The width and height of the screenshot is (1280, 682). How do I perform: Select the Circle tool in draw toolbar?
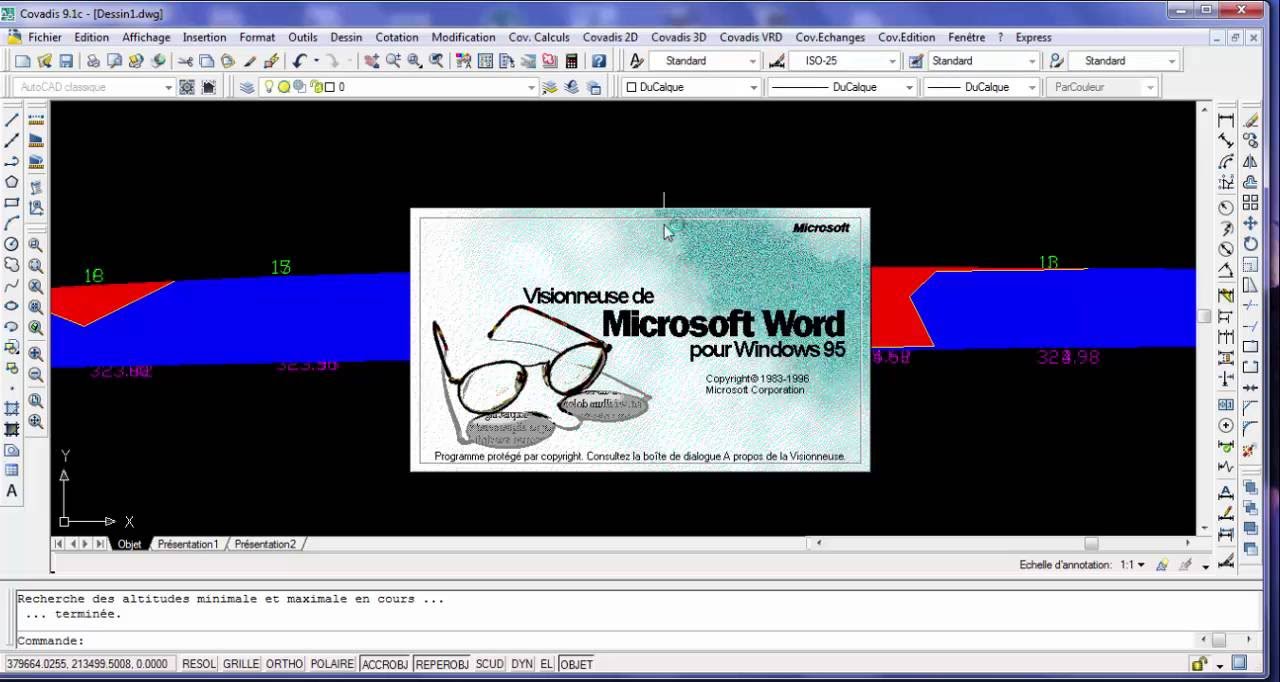tap(12, 244)
